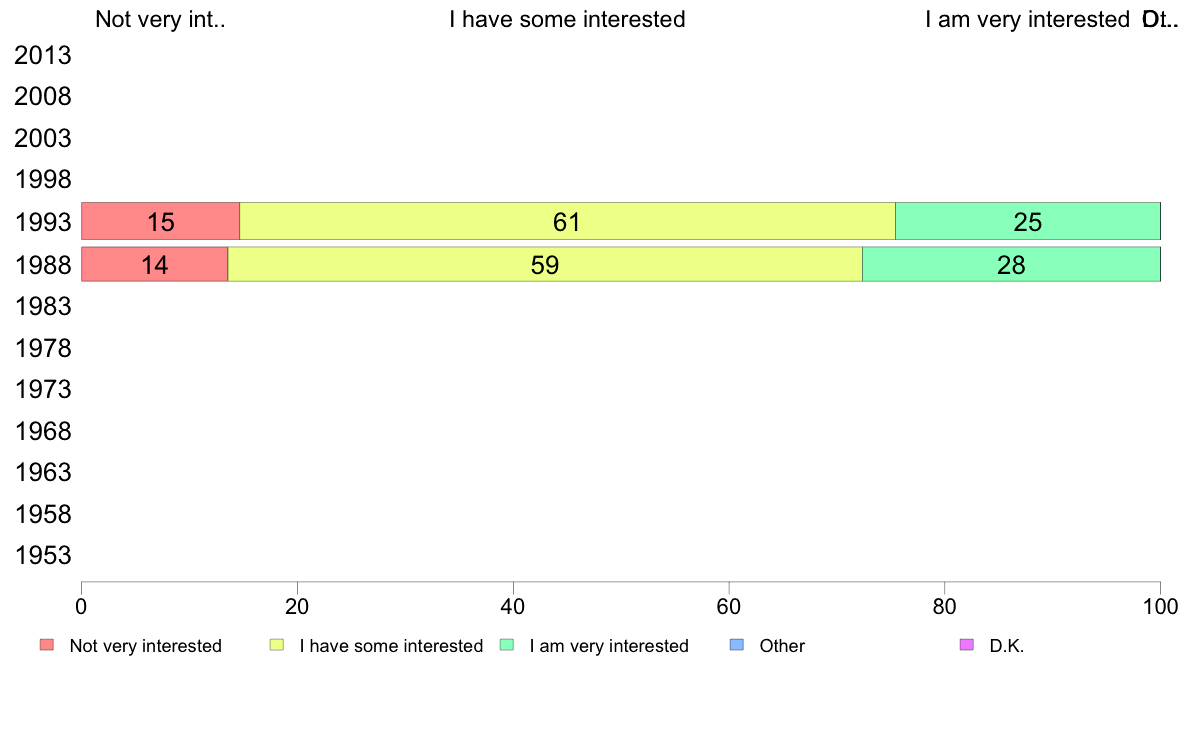Click the 1993 year label
The height and width of the screenshot is (736, 1188).
(x=42, y=222)
